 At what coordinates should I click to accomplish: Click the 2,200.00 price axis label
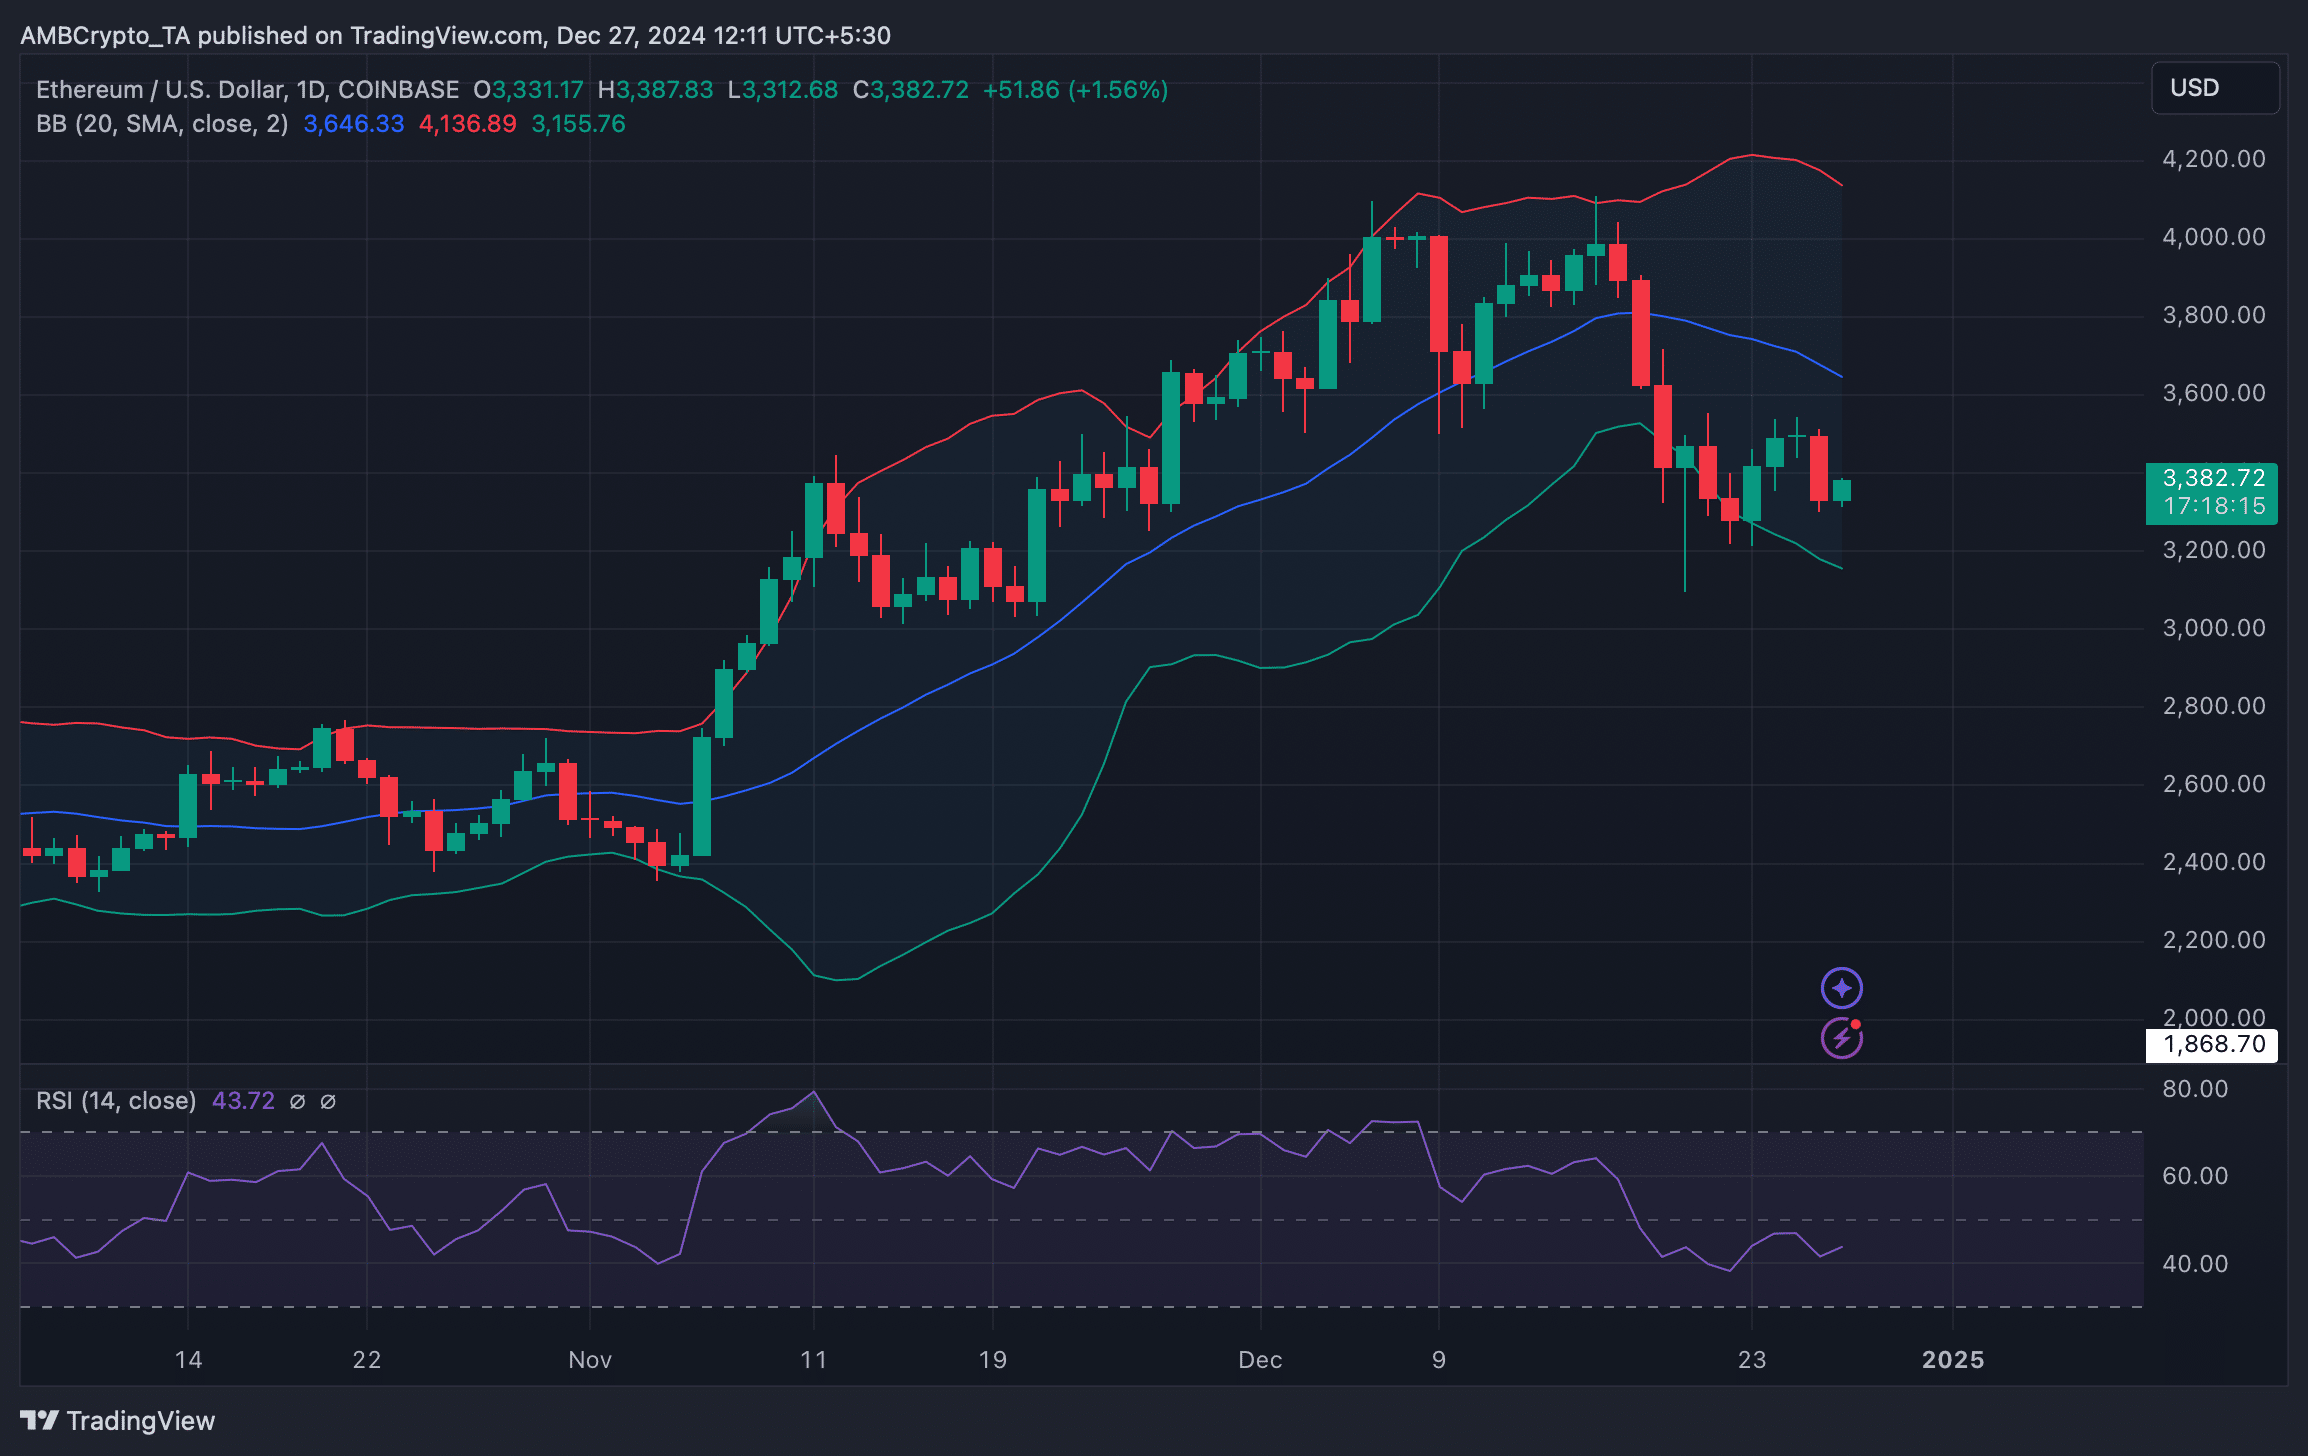[x=2214, y=940]
